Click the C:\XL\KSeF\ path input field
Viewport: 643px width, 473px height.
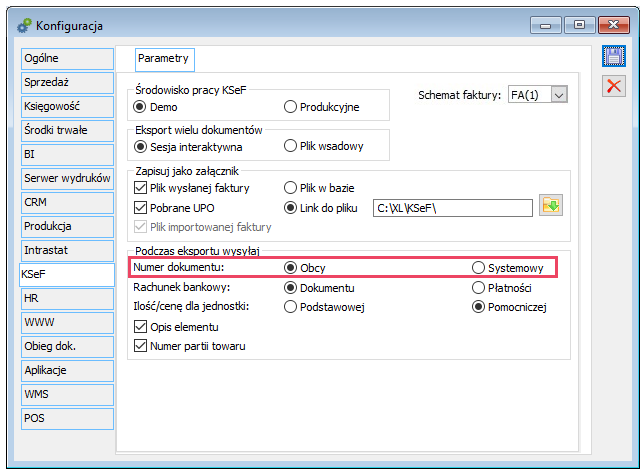[453, 208]
